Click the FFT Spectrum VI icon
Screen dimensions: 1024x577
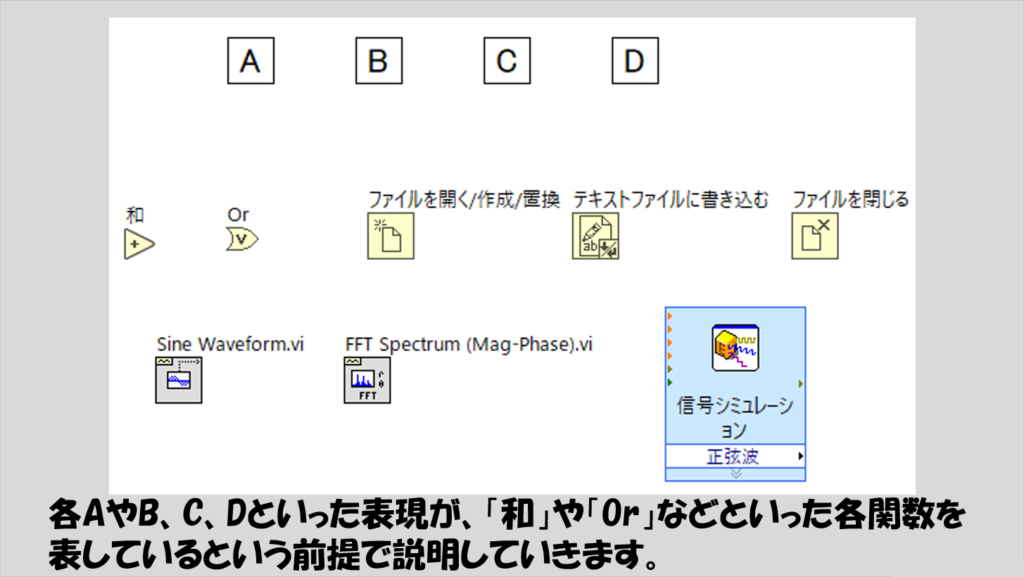(x=367, y=380)
